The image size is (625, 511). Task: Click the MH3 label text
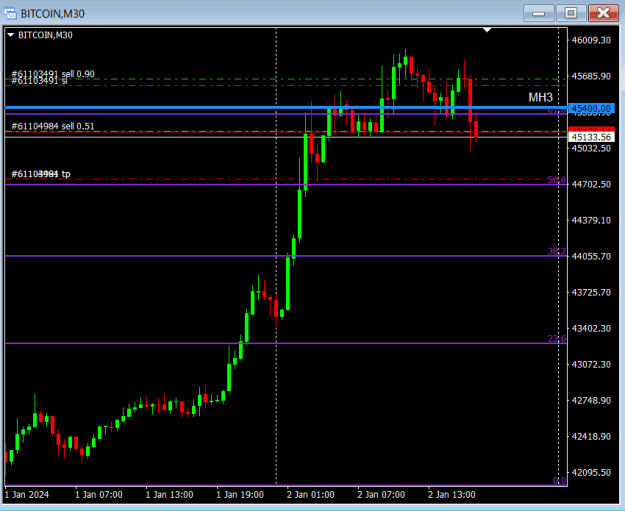point(540,97)
